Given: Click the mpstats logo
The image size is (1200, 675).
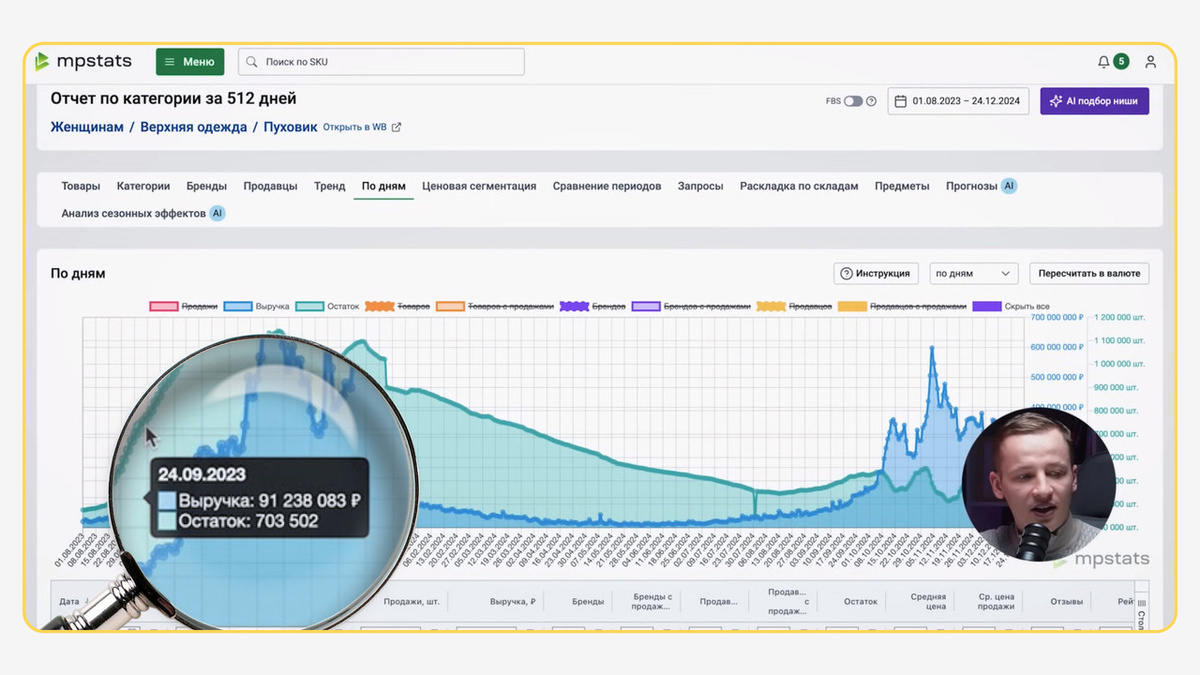Looking at the screenshot, I should pyautogui.click(x=83, y=62).
